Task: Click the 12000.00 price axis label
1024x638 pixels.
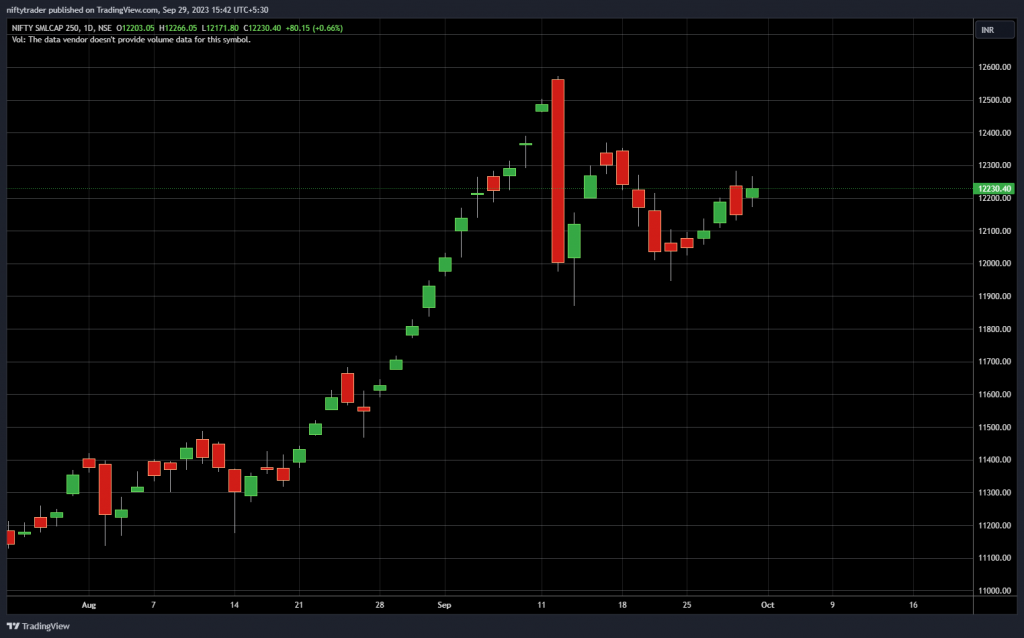Action: [994, 264]
